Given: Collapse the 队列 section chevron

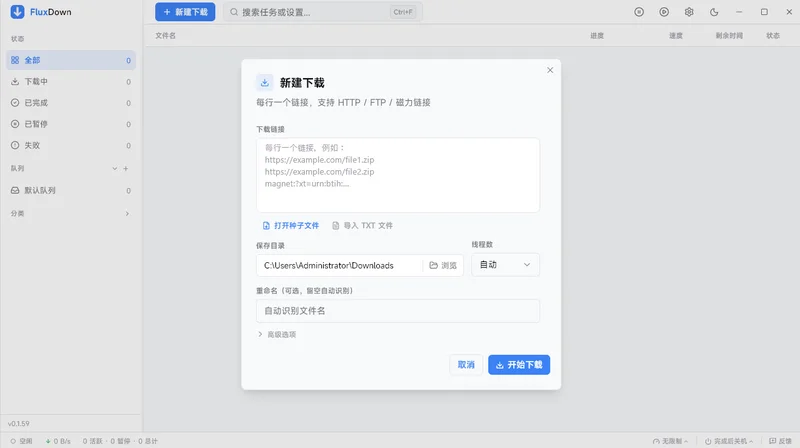Looking at the screenshot, I should click(115, 168).
